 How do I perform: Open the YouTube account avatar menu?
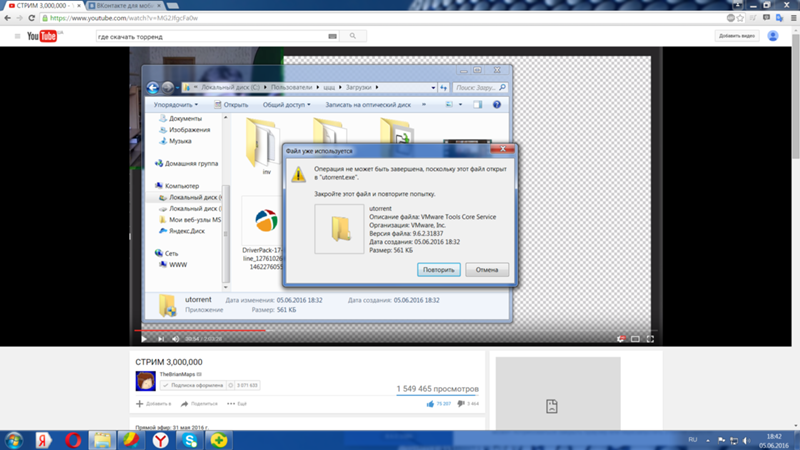[x=773, y=36]
